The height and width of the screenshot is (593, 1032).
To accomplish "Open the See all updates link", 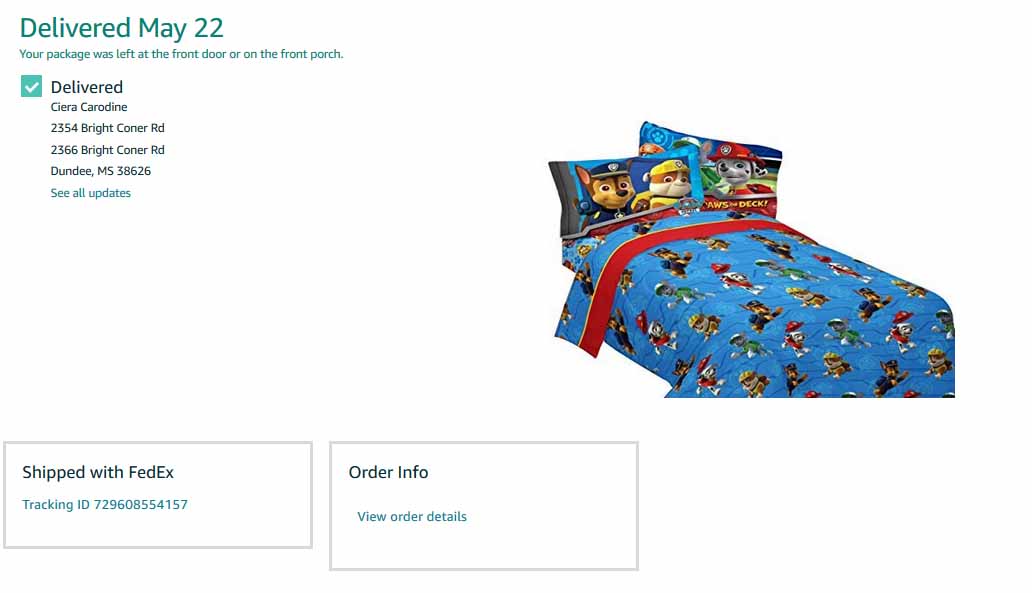I will 90,193.
